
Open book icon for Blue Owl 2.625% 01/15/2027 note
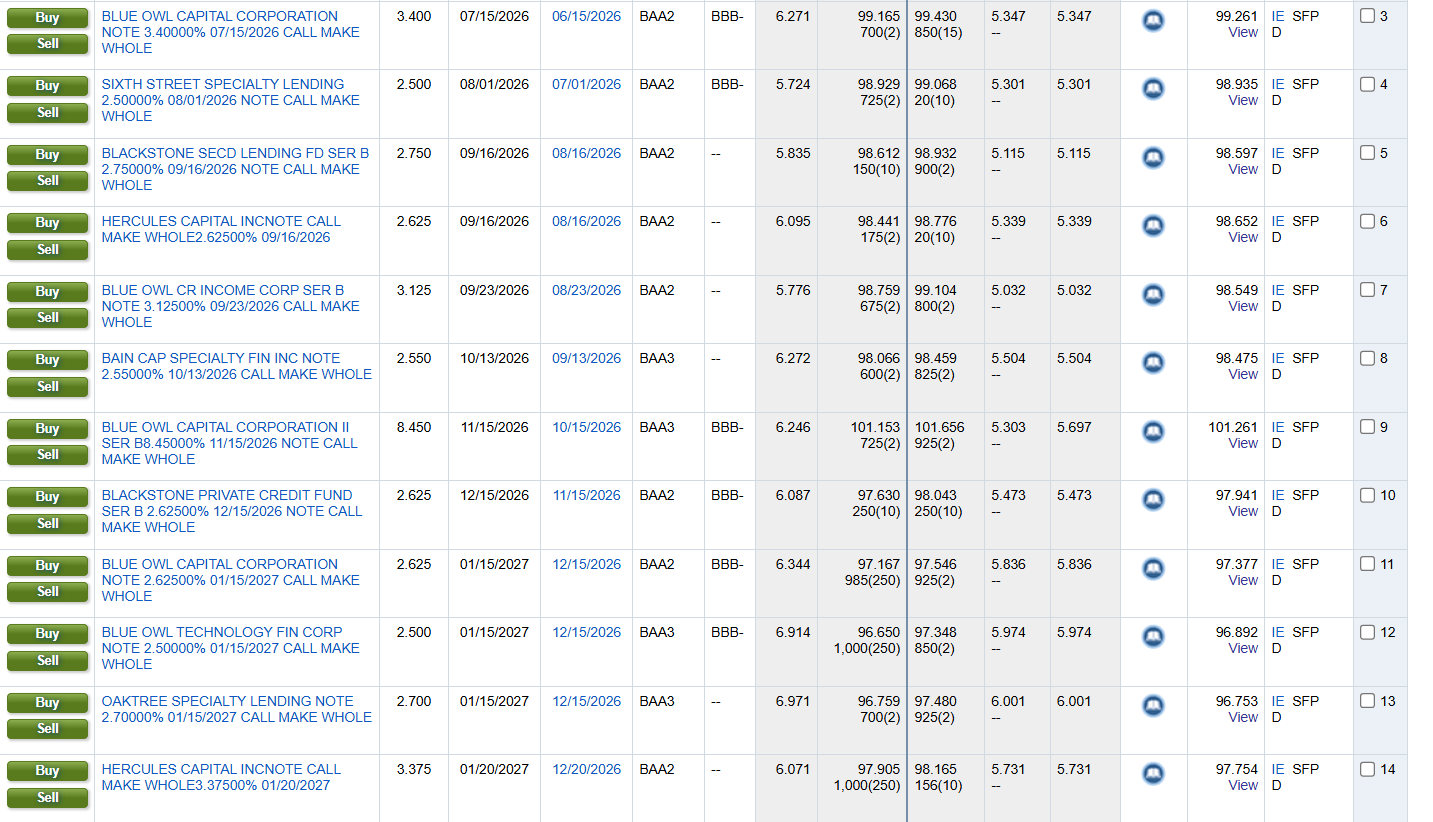(x=1153, y=568)
